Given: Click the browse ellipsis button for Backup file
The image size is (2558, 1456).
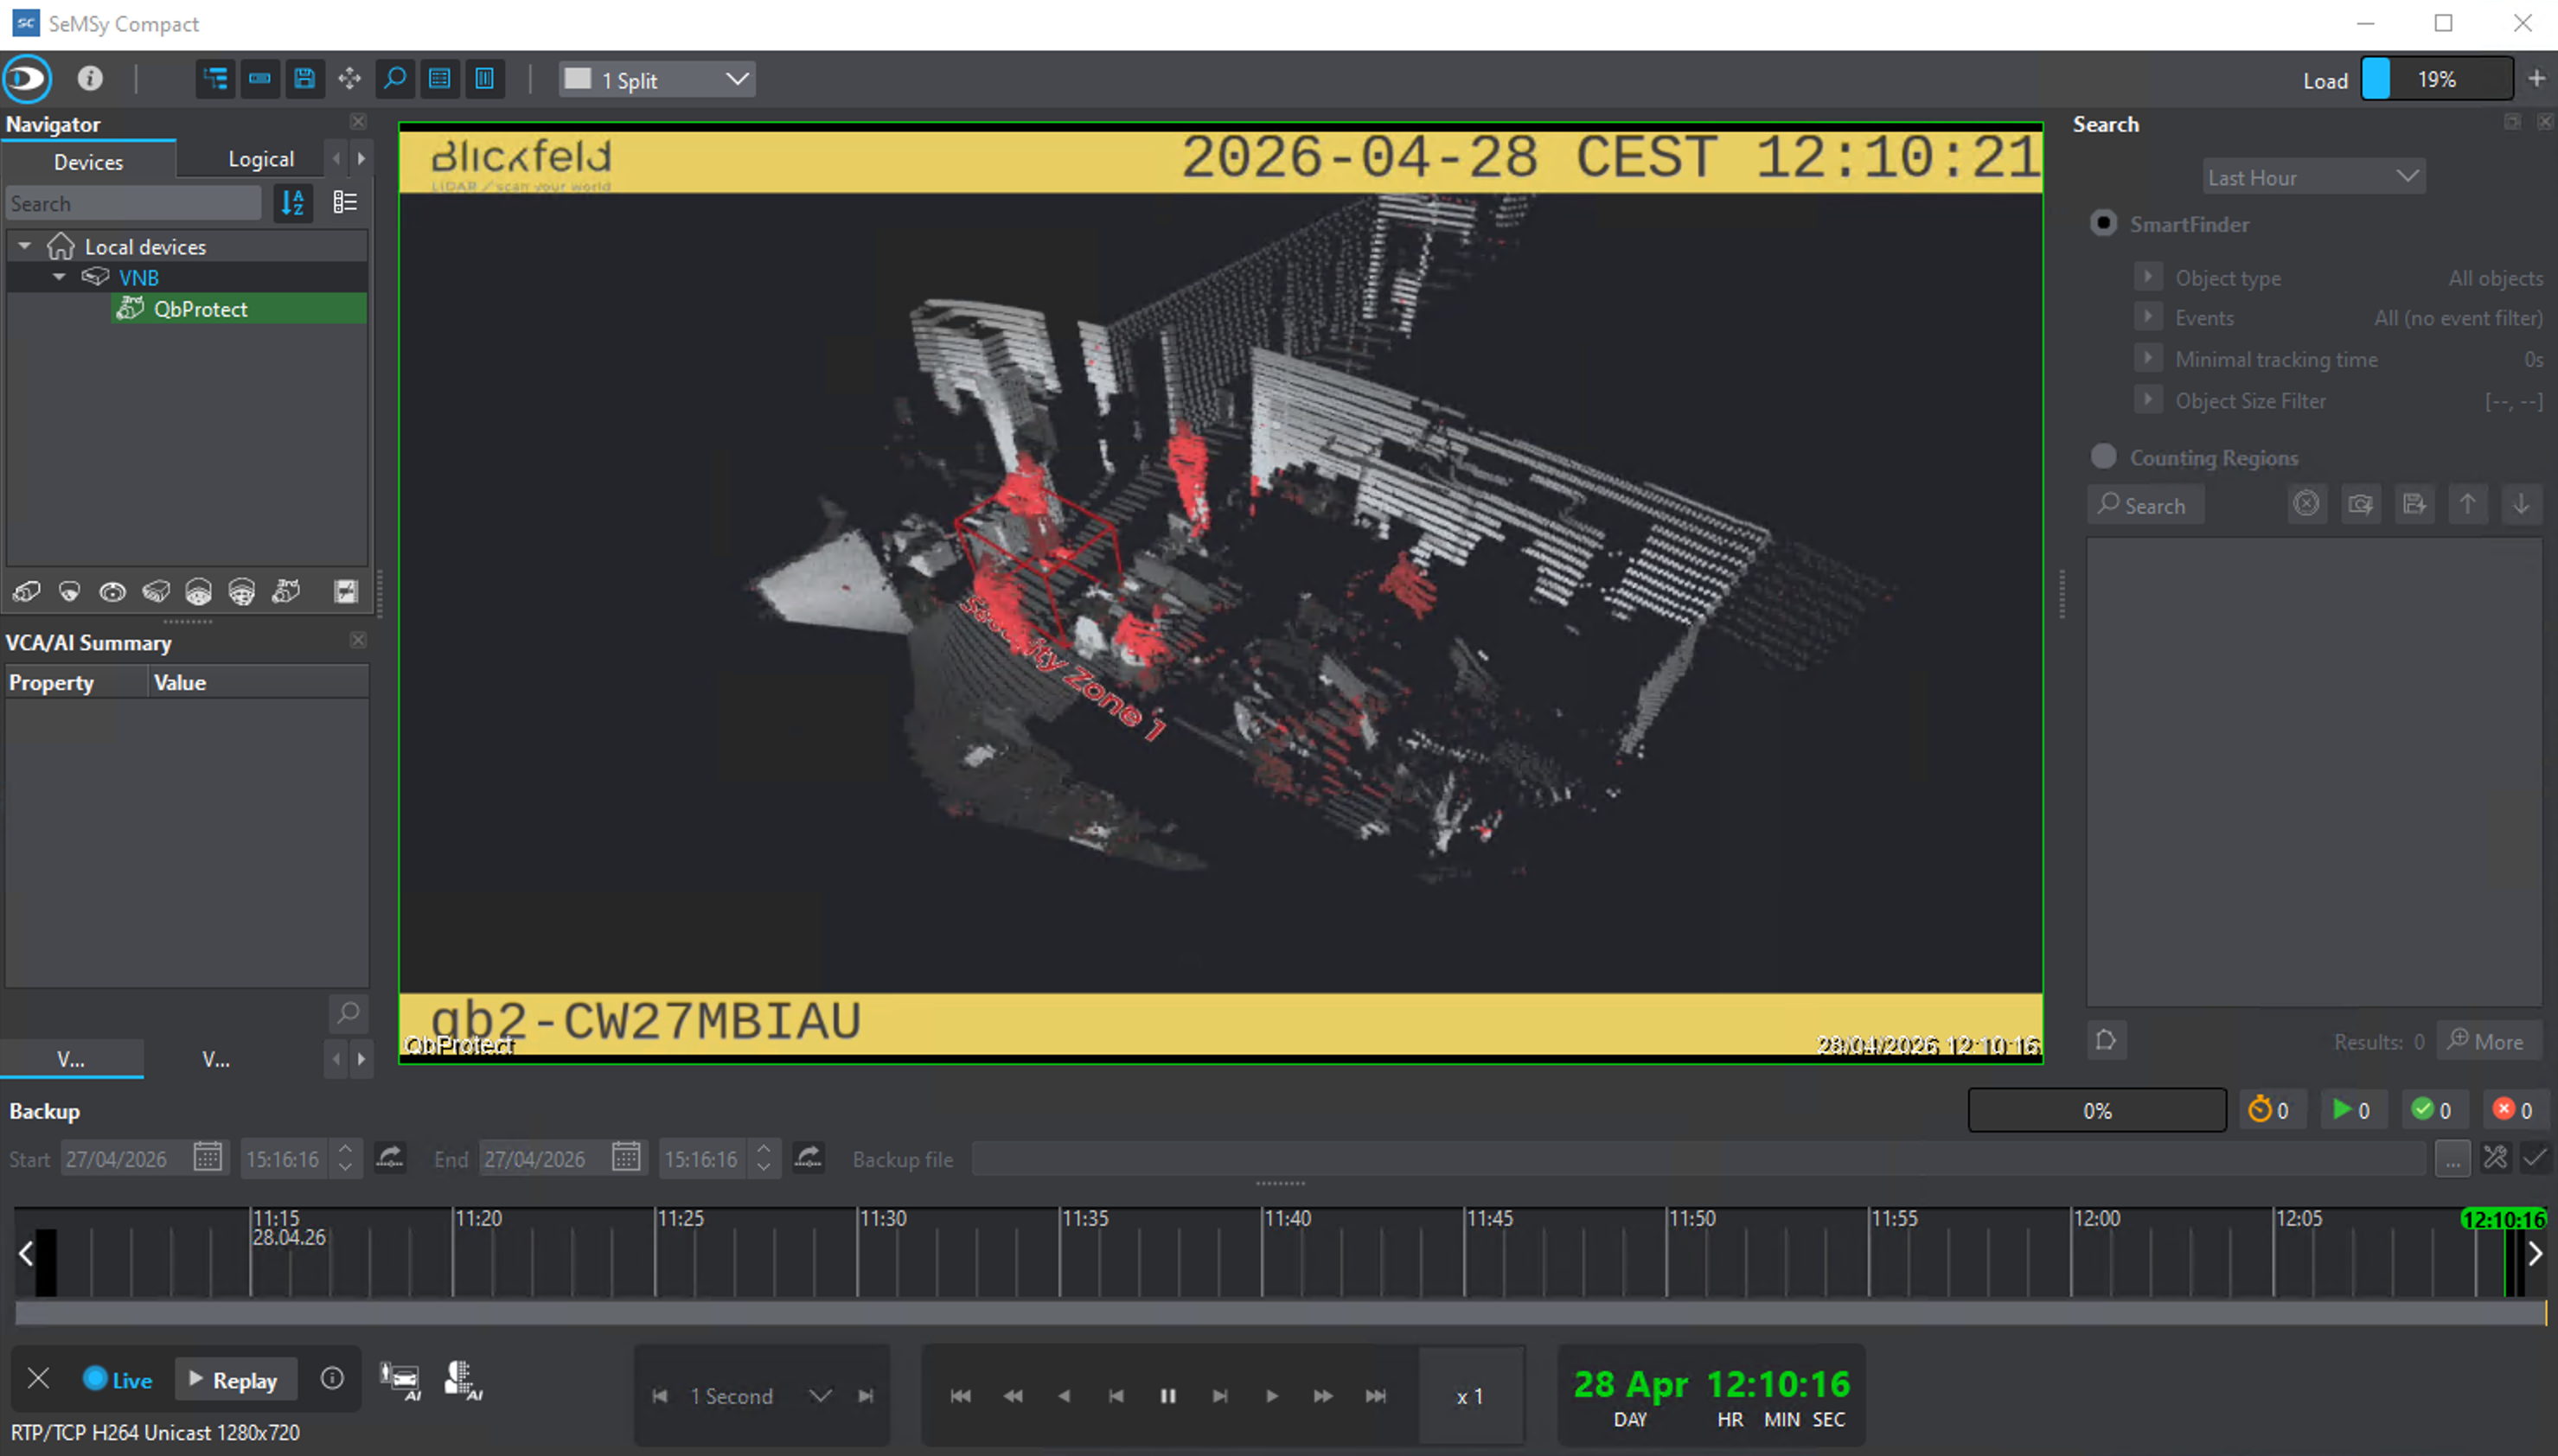Looking at the screenshot, I should [x=2453, y=1159].
